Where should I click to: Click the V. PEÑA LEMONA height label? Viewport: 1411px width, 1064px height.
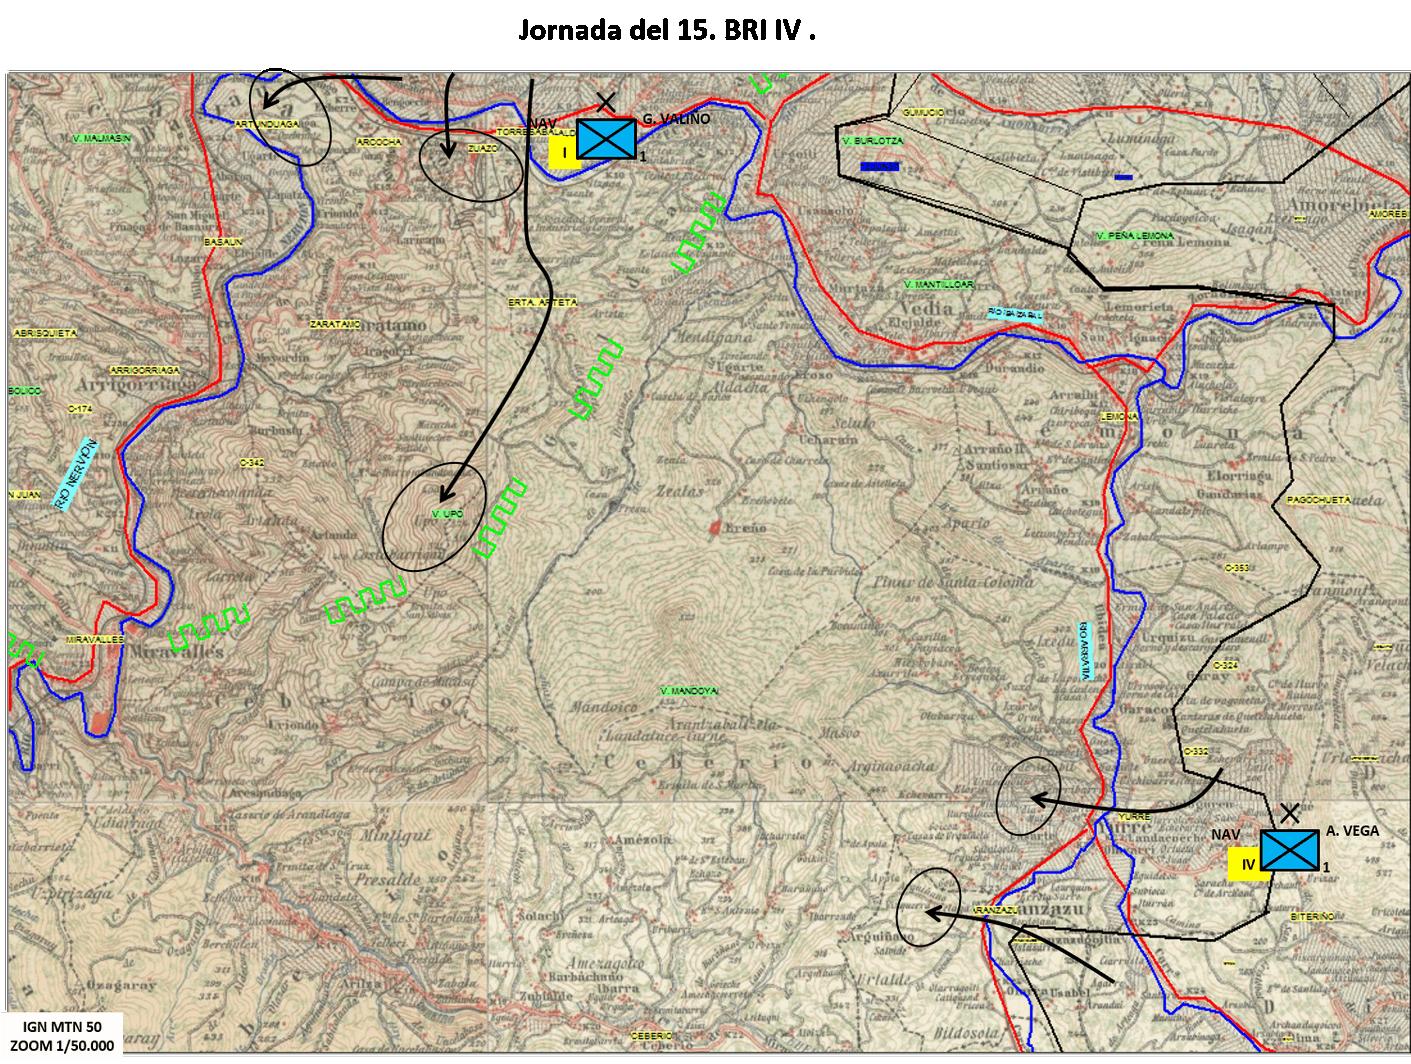click(1135, 236)
